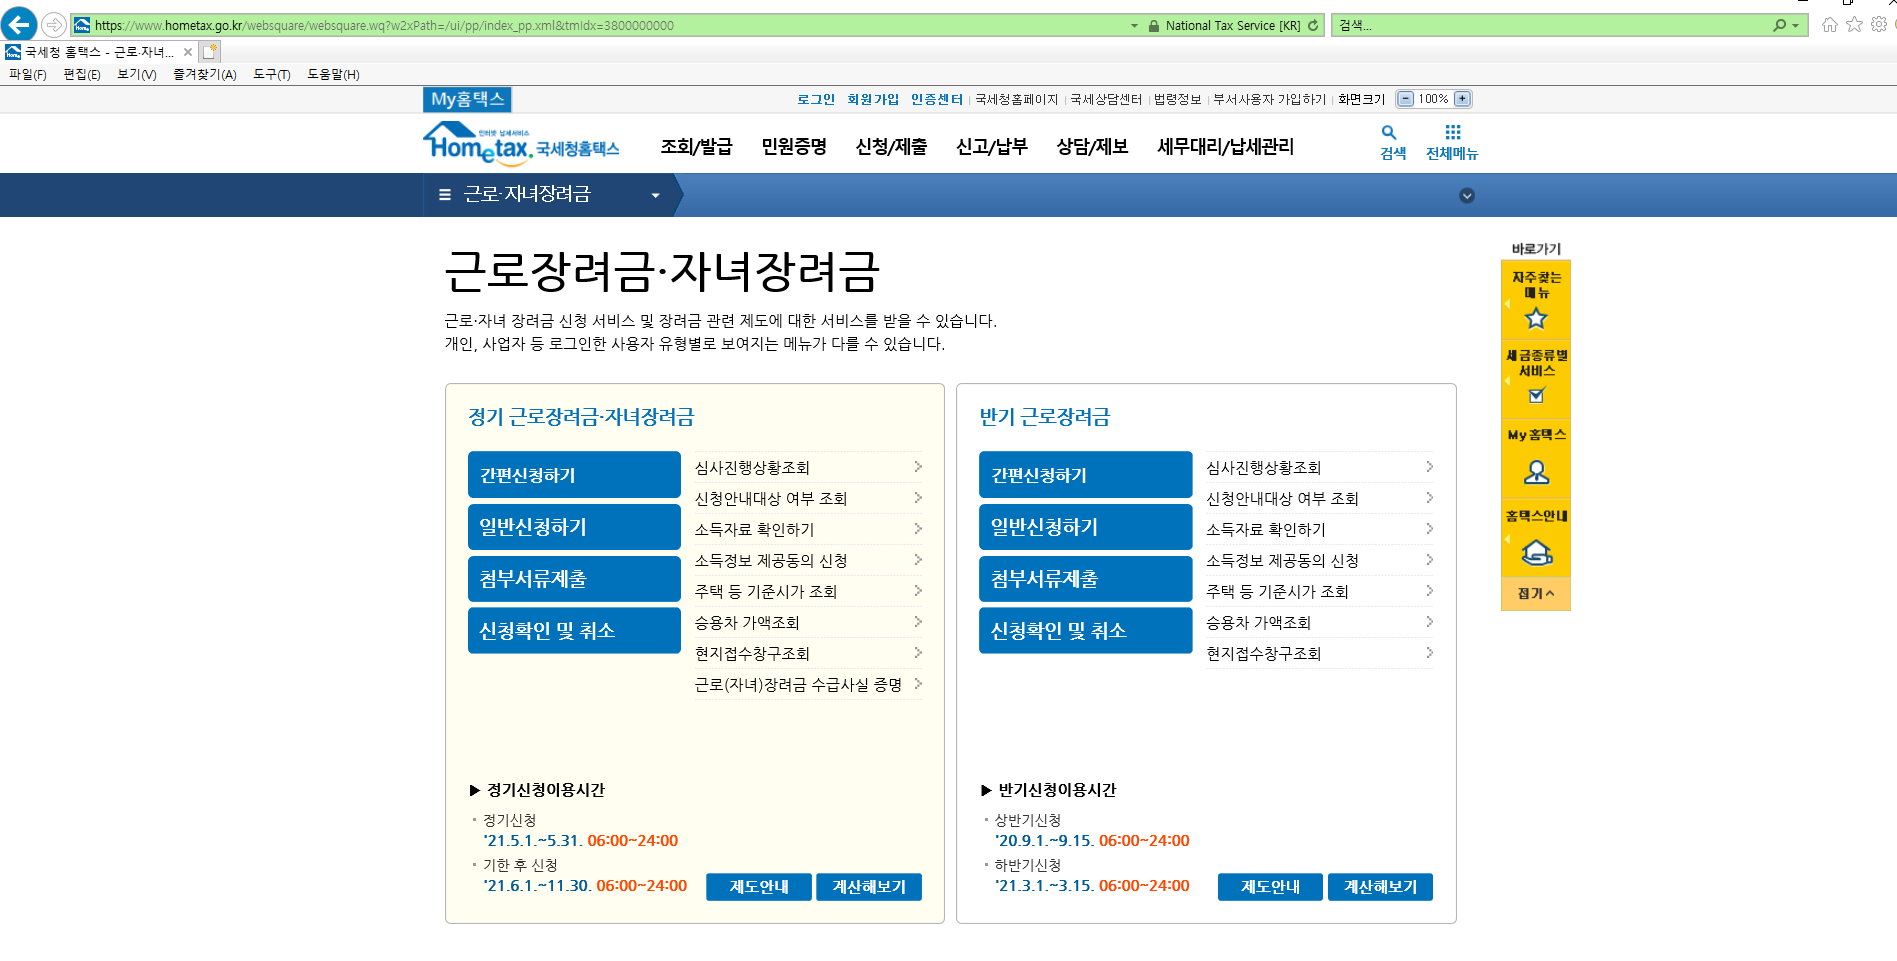The image size is (1897, 961).
Task: Click the browser 검색 search input box
Action: [1550, 26]
